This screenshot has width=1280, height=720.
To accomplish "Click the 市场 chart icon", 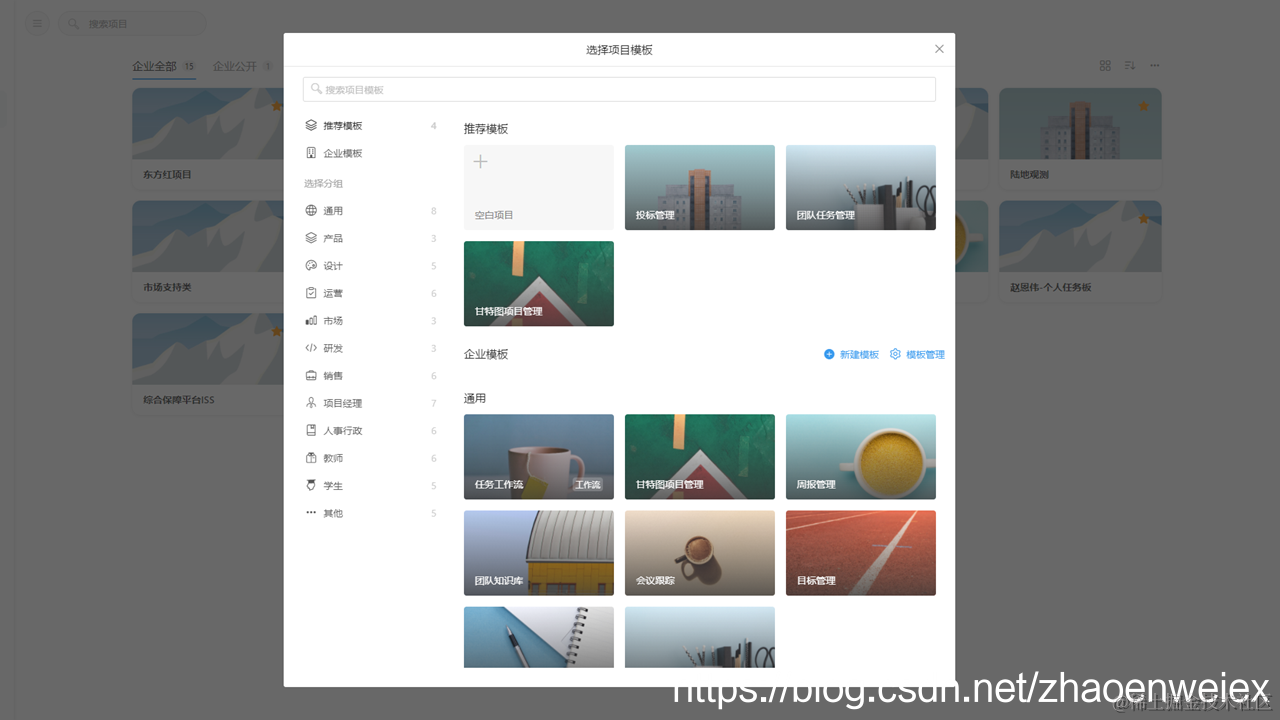I will click(x=311, y=320).
